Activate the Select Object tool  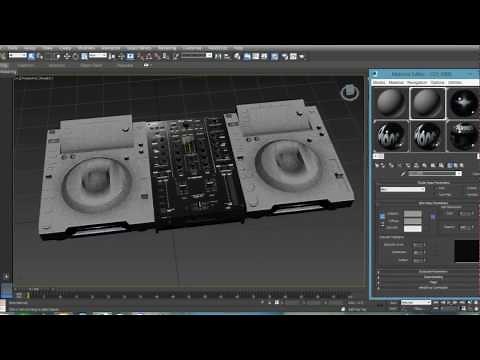coord(31,56)
